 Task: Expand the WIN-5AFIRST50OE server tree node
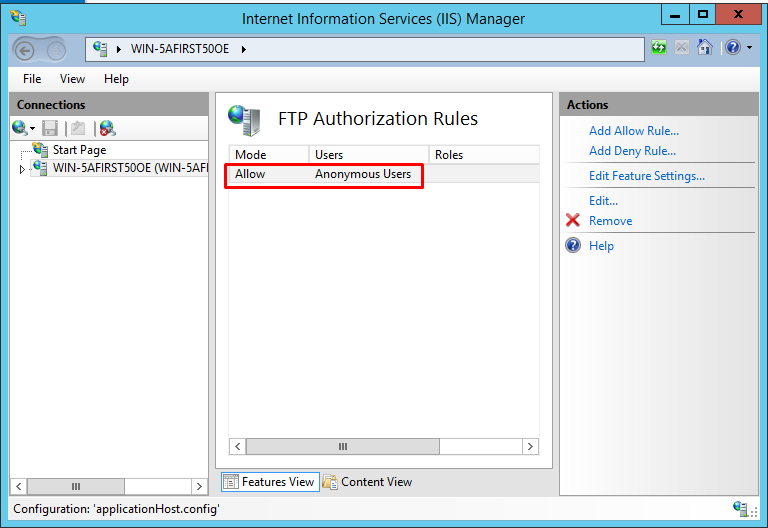coord(22,169)
